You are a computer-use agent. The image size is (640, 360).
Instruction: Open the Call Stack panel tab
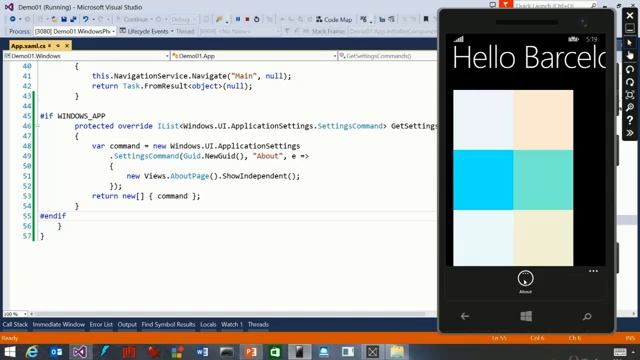click(15, 324)
